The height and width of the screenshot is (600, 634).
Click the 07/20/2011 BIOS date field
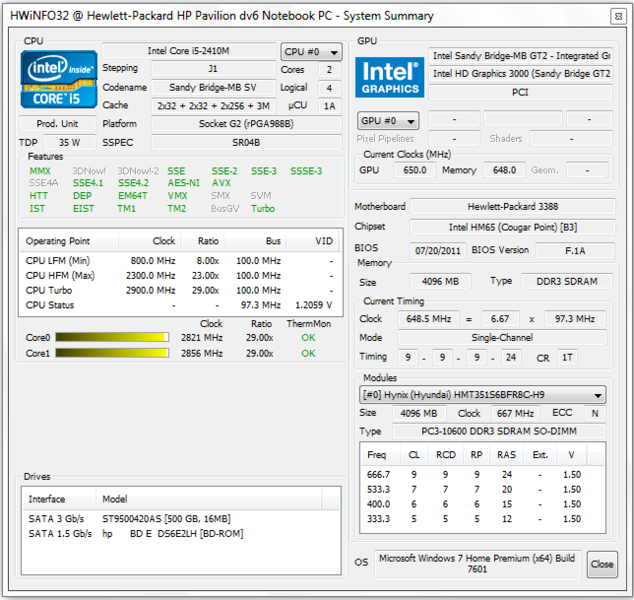[438, 251]
